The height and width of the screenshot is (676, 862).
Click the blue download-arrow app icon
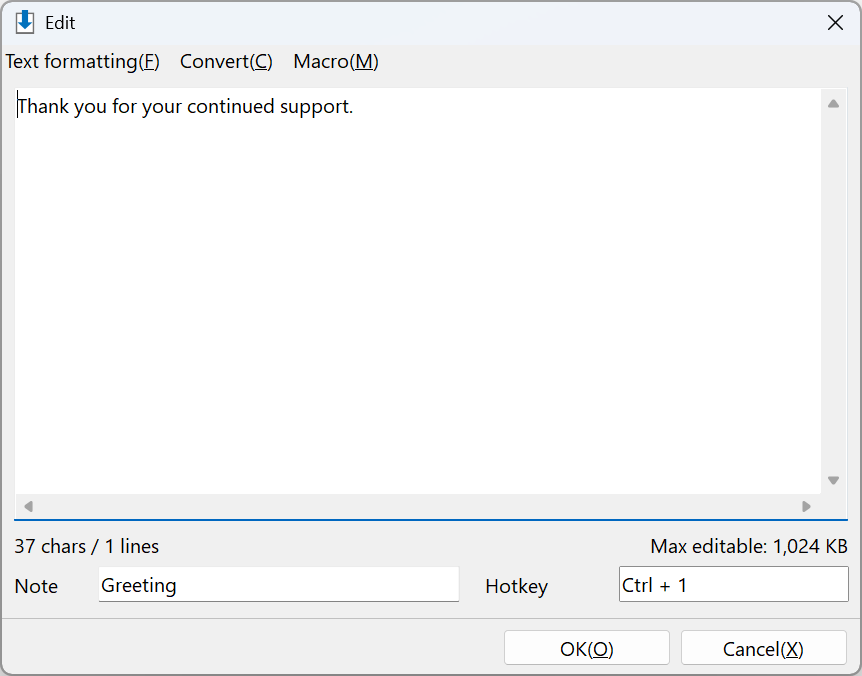(25, 23)
